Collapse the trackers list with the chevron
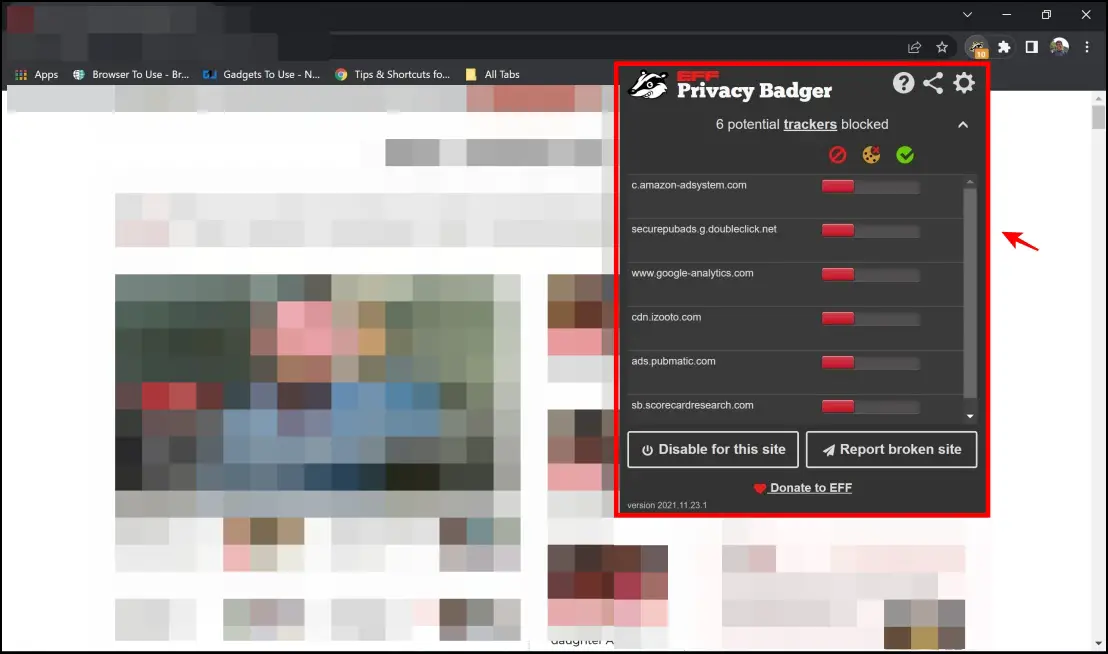Viewport: 1108px width, 654px height. (962, 124)
